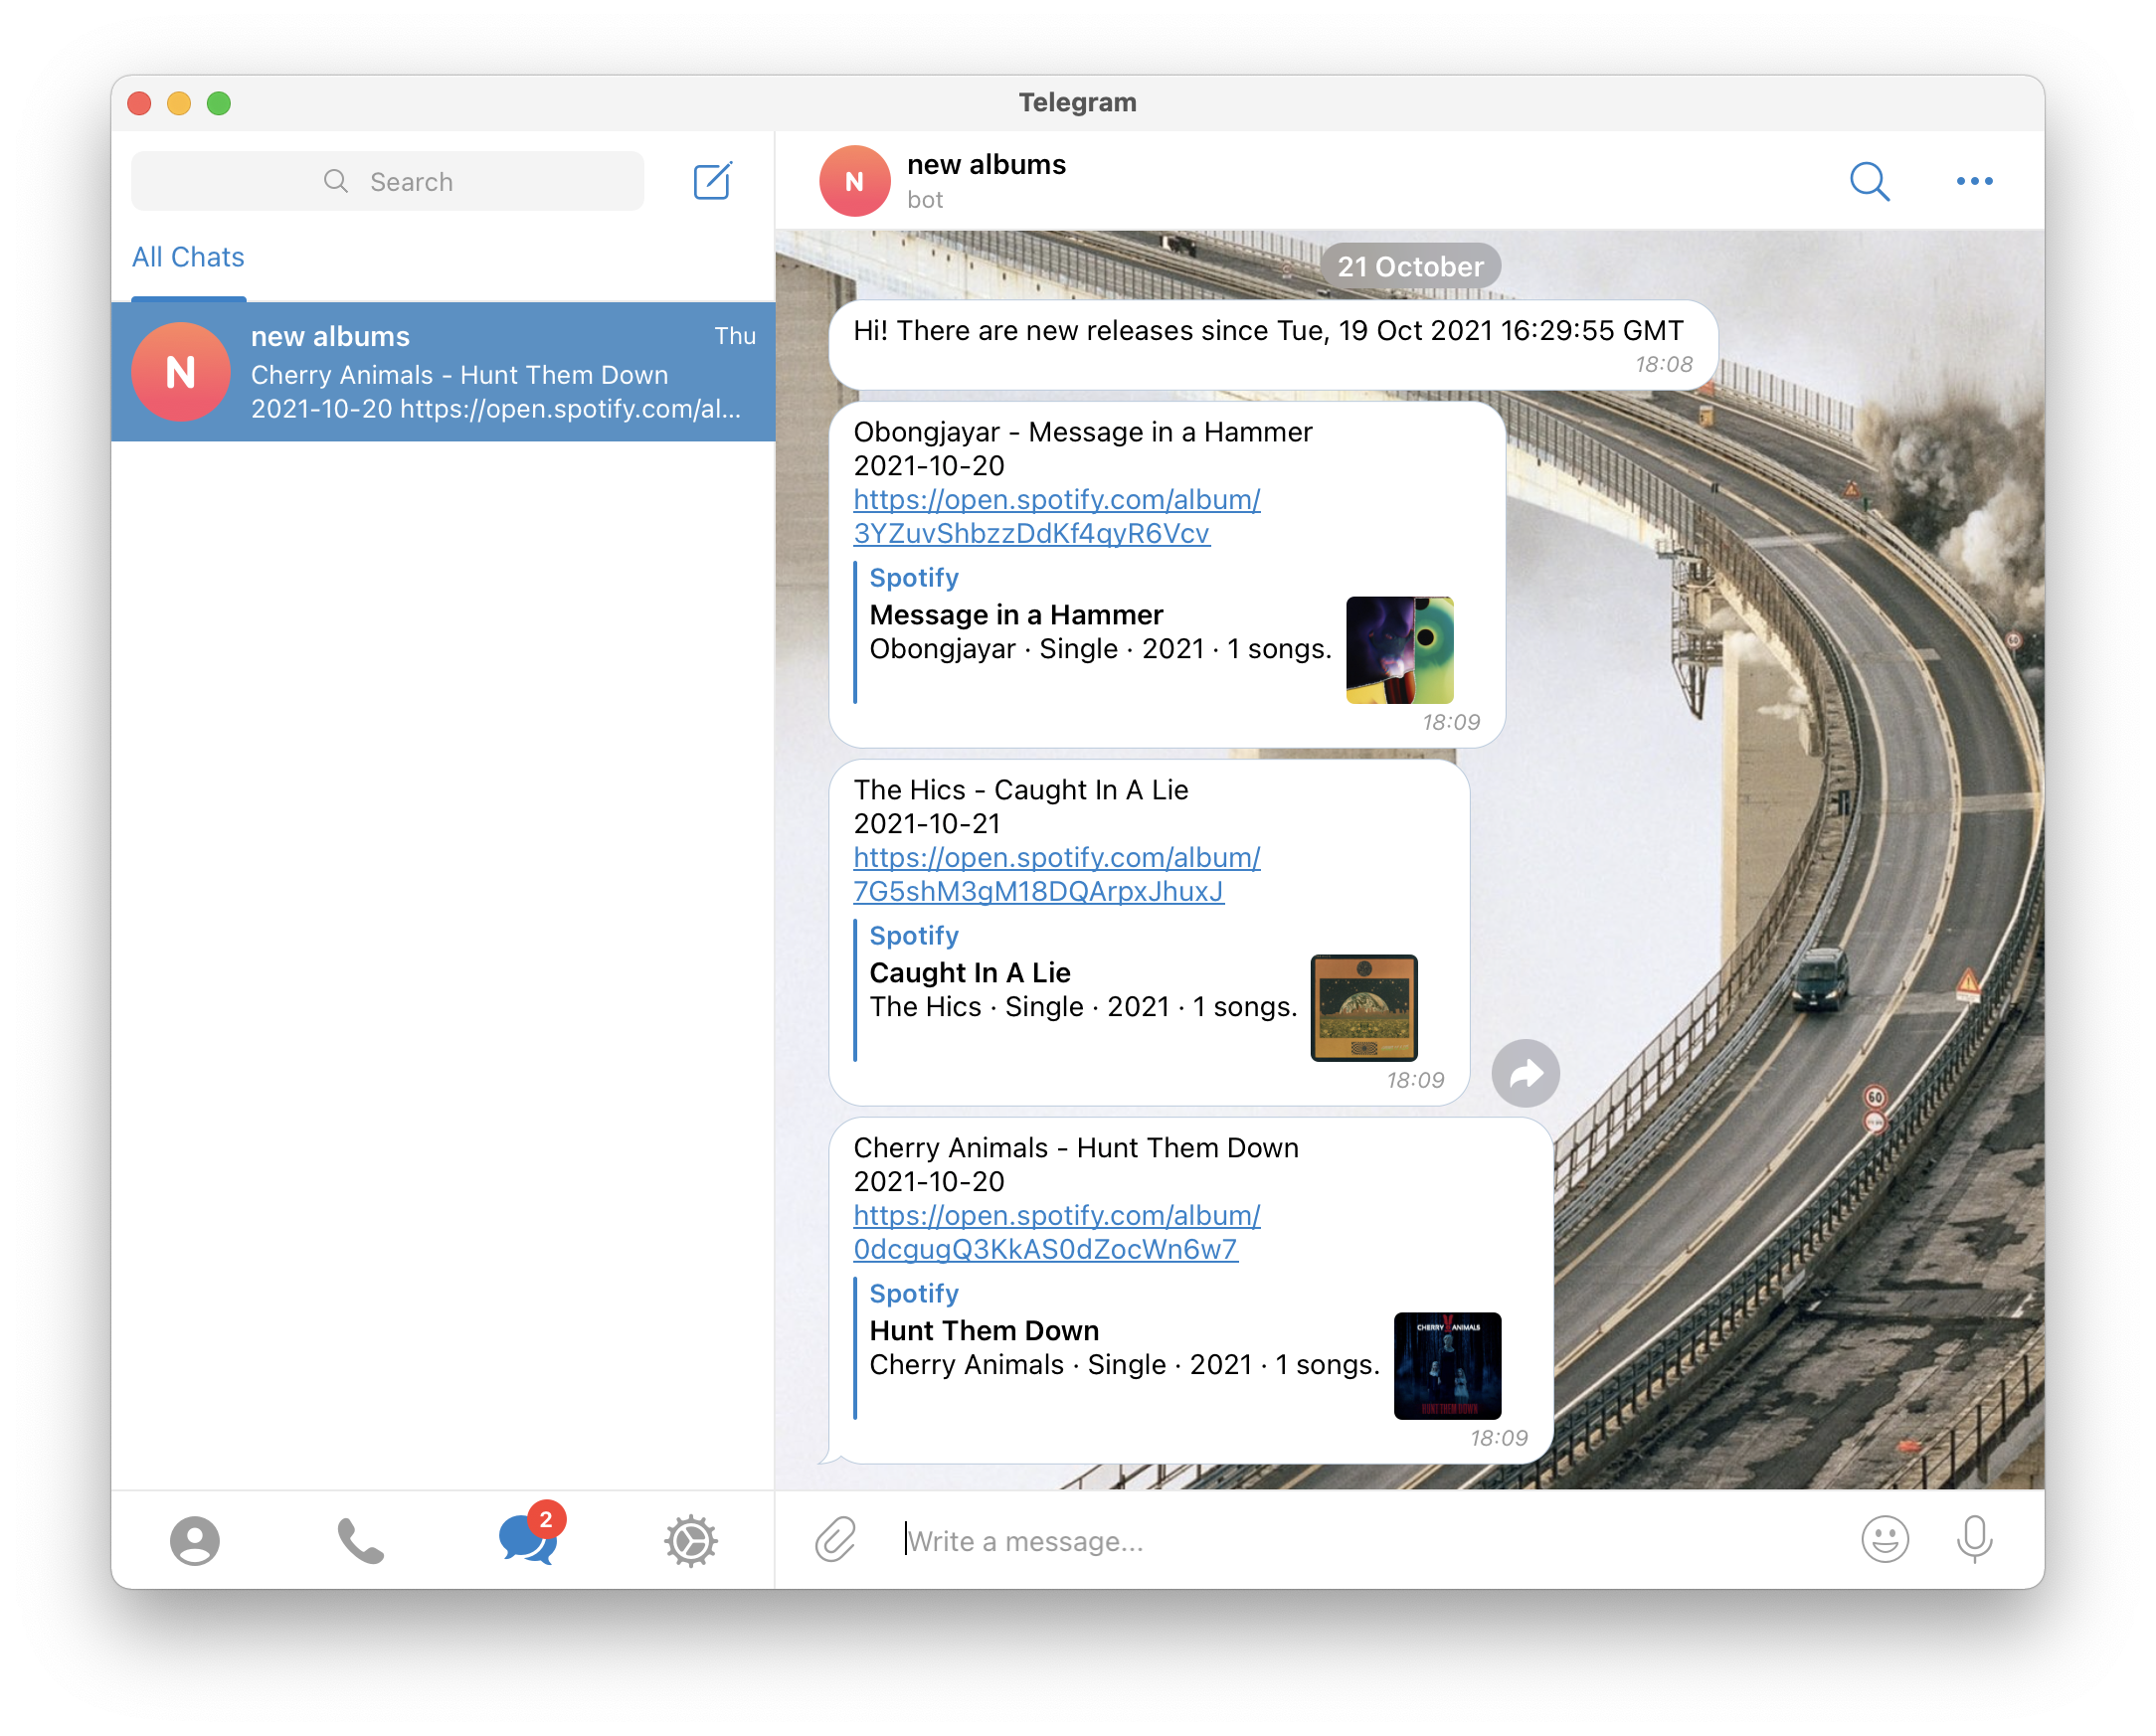The height and width of the screenshot is (1736, 2156).
Task: Select the All Chats folder tab
Action: 188,257
